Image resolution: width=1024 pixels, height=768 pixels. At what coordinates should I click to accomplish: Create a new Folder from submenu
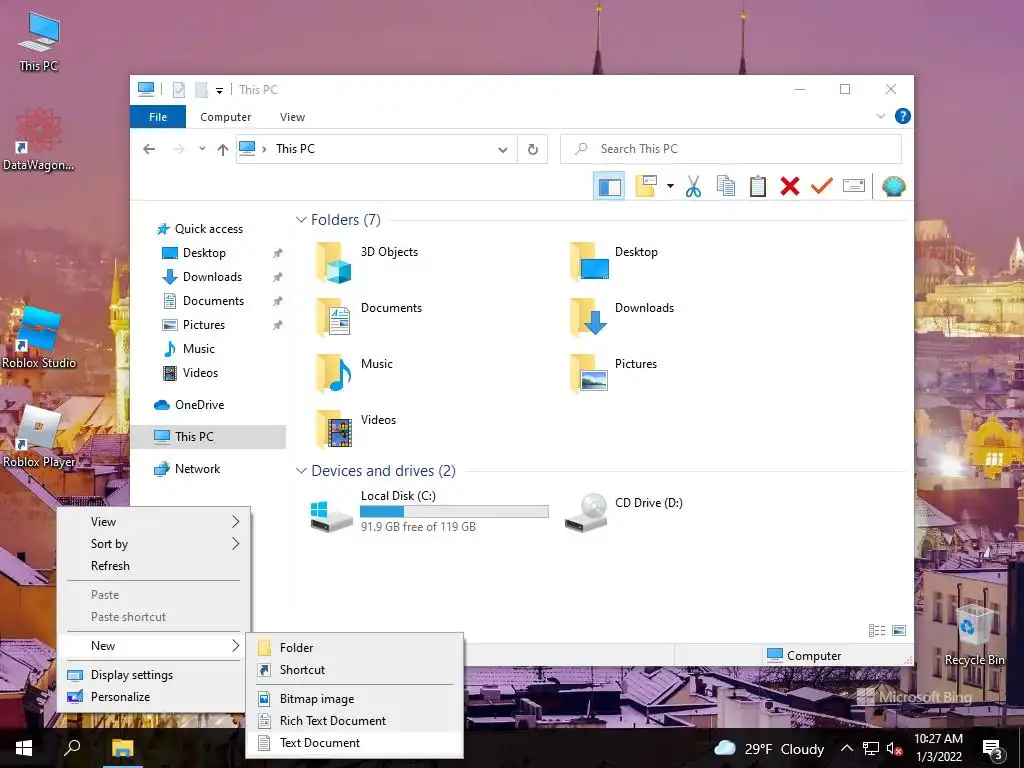(355, 648)
